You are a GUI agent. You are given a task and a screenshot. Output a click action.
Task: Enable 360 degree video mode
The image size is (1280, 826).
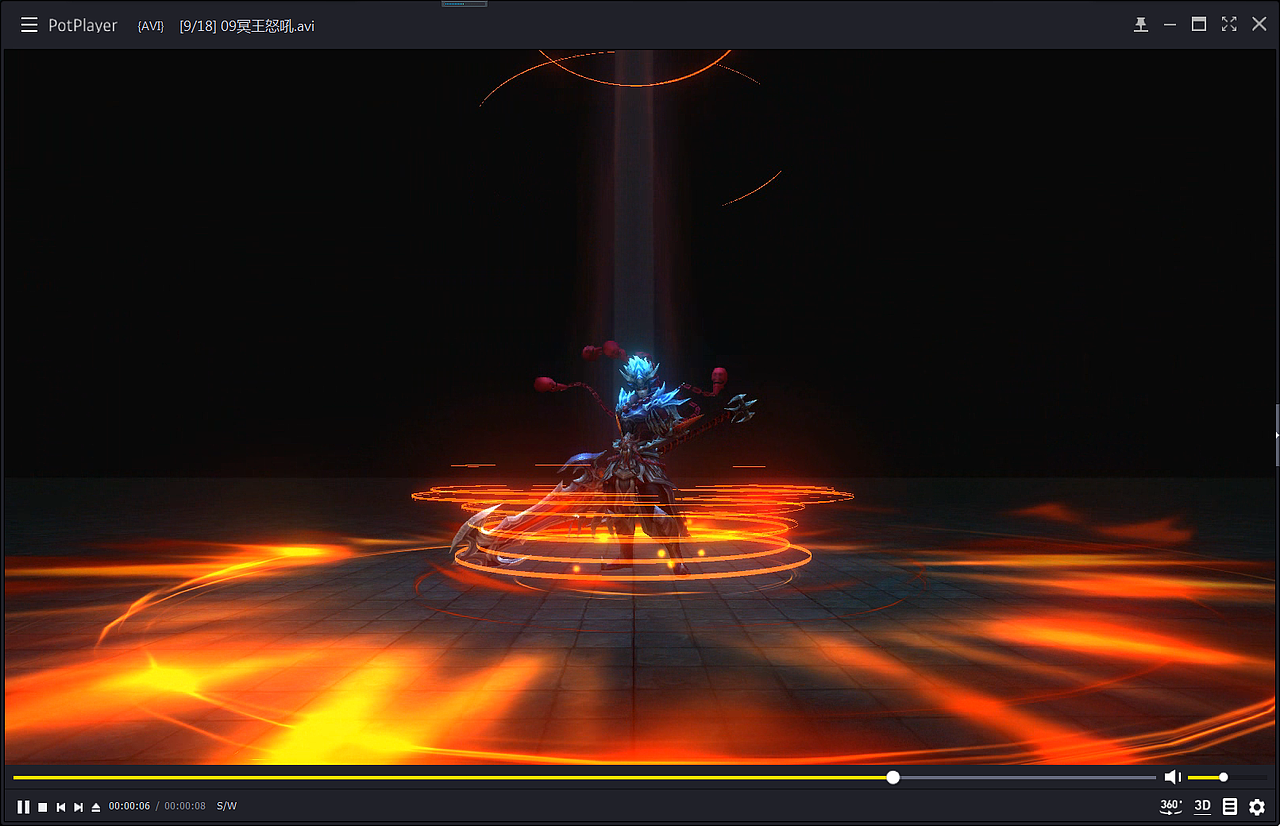point(1171,806)
